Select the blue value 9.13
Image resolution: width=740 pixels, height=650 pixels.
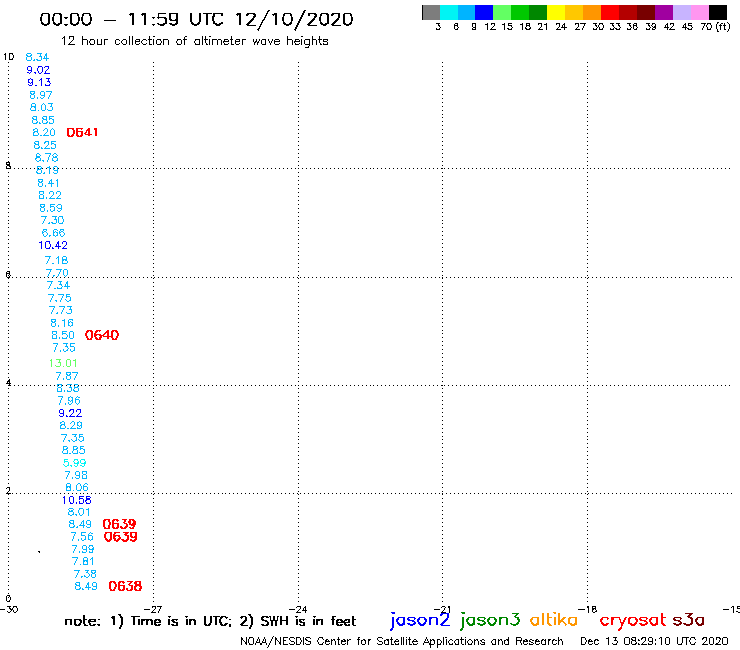point(39,82)
